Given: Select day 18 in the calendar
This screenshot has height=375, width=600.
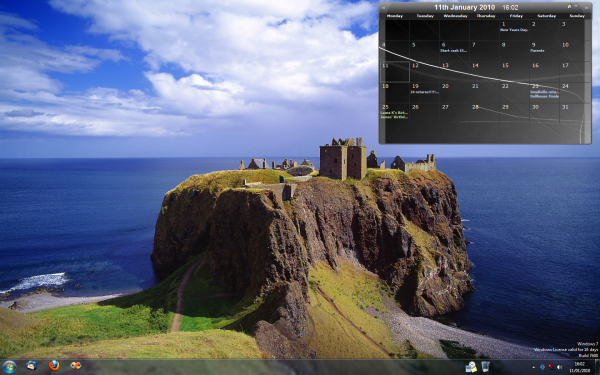Looking at the screenshot, I should pos(395,93).
